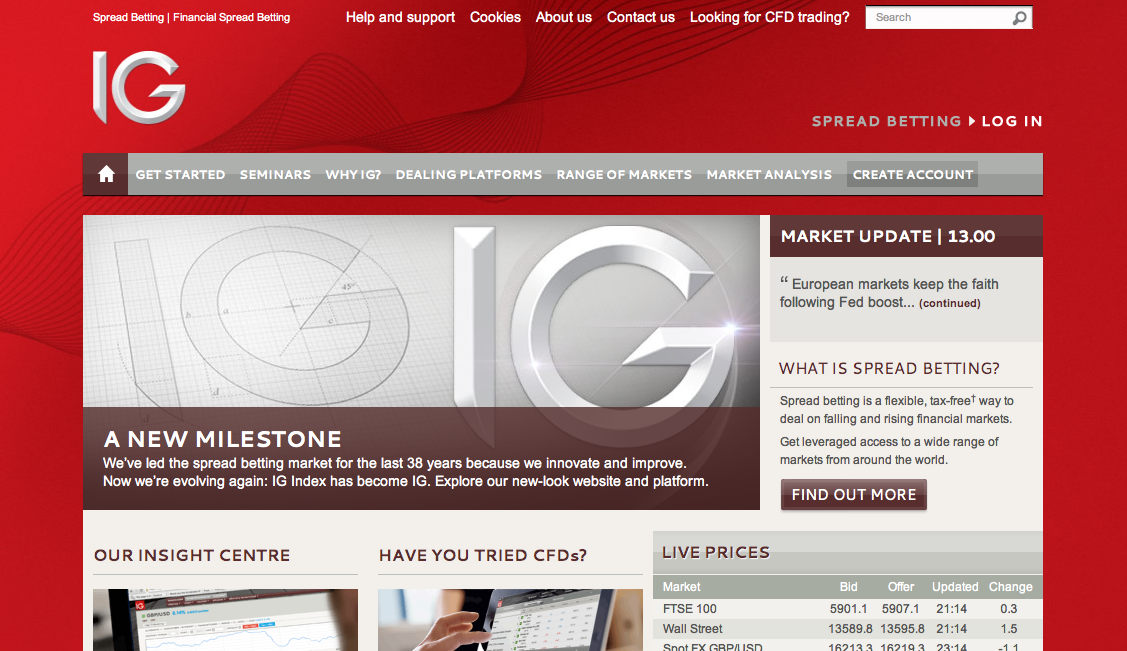The height and width of the screenshot is (651, 1127).
Task: Open the Cookies link
Action: tap(495, 17)
